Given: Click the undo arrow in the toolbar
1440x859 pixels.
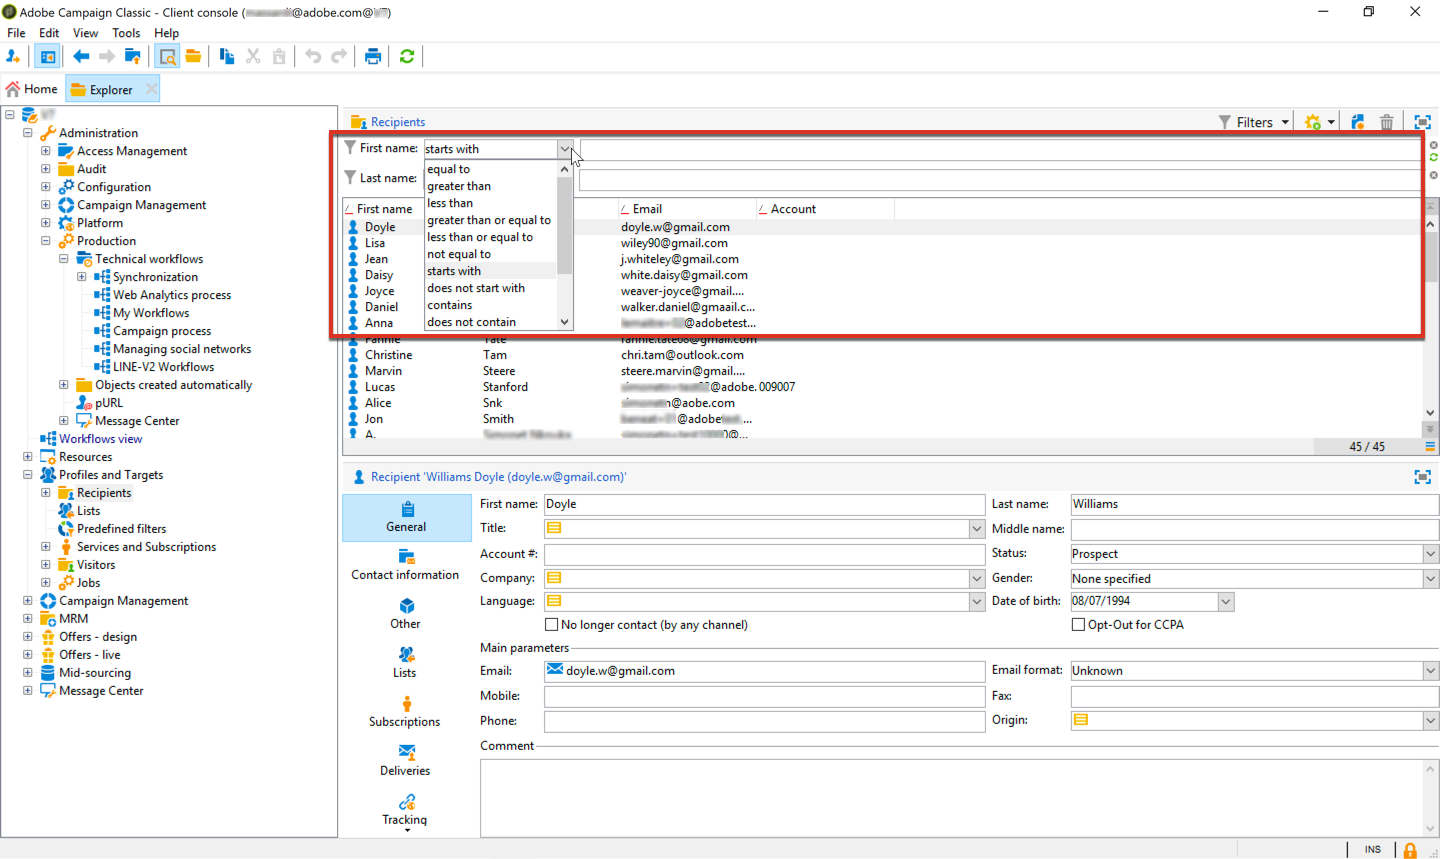Looking at the screenshot, I should [x=313, y=56].
